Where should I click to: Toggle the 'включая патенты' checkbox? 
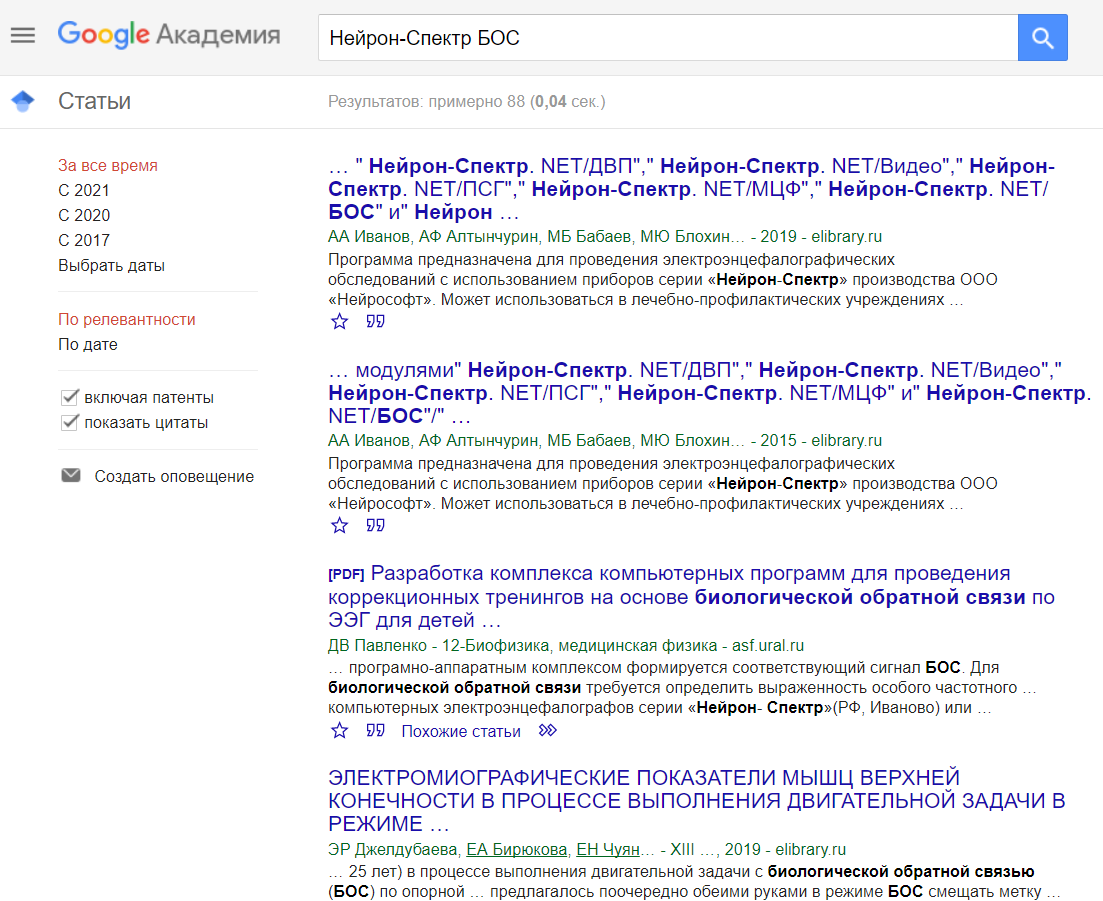[70, 397]
